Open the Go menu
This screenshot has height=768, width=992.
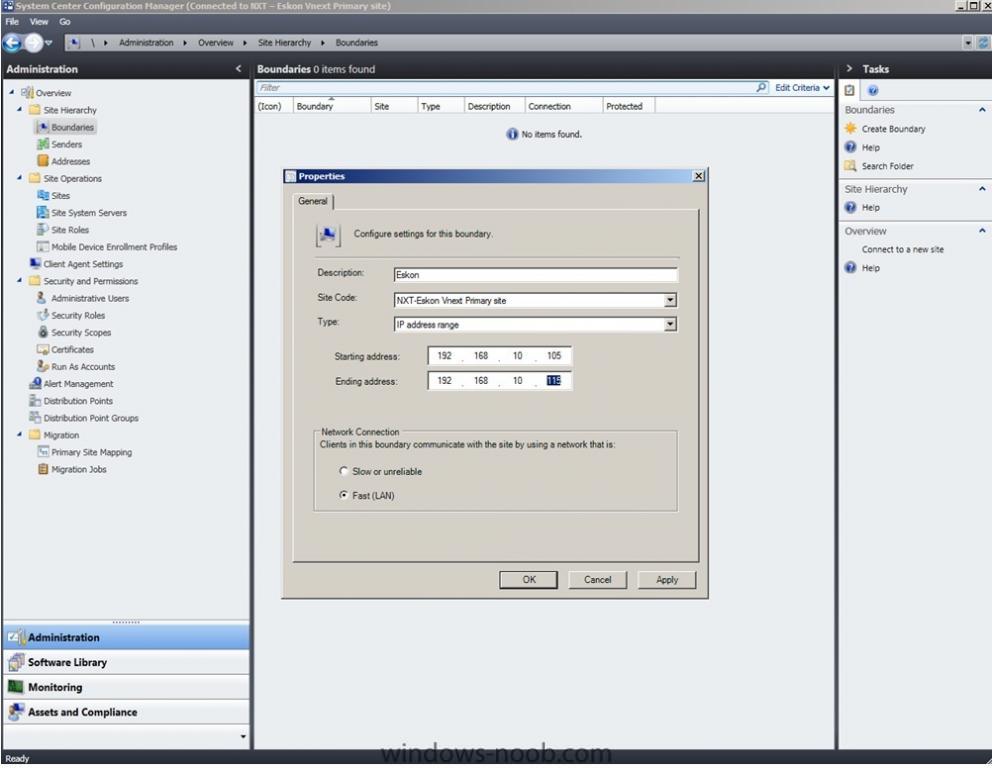[x=65, y=22]
